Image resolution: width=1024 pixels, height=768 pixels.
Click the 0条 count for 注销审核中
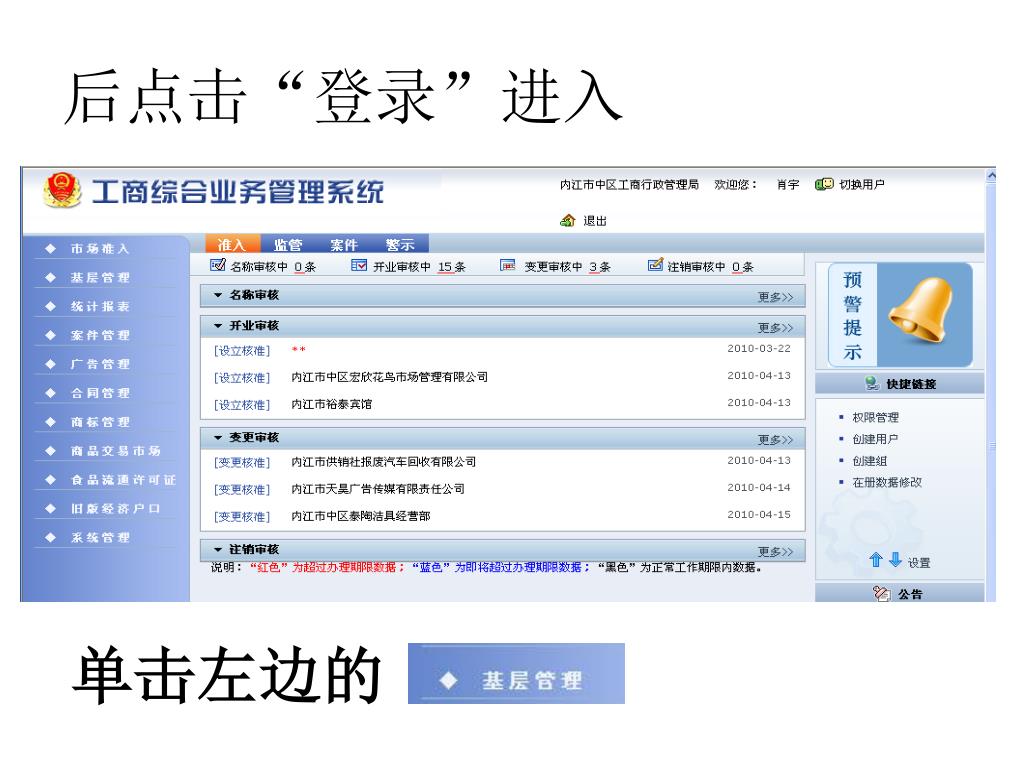click(x=743, y=267)
